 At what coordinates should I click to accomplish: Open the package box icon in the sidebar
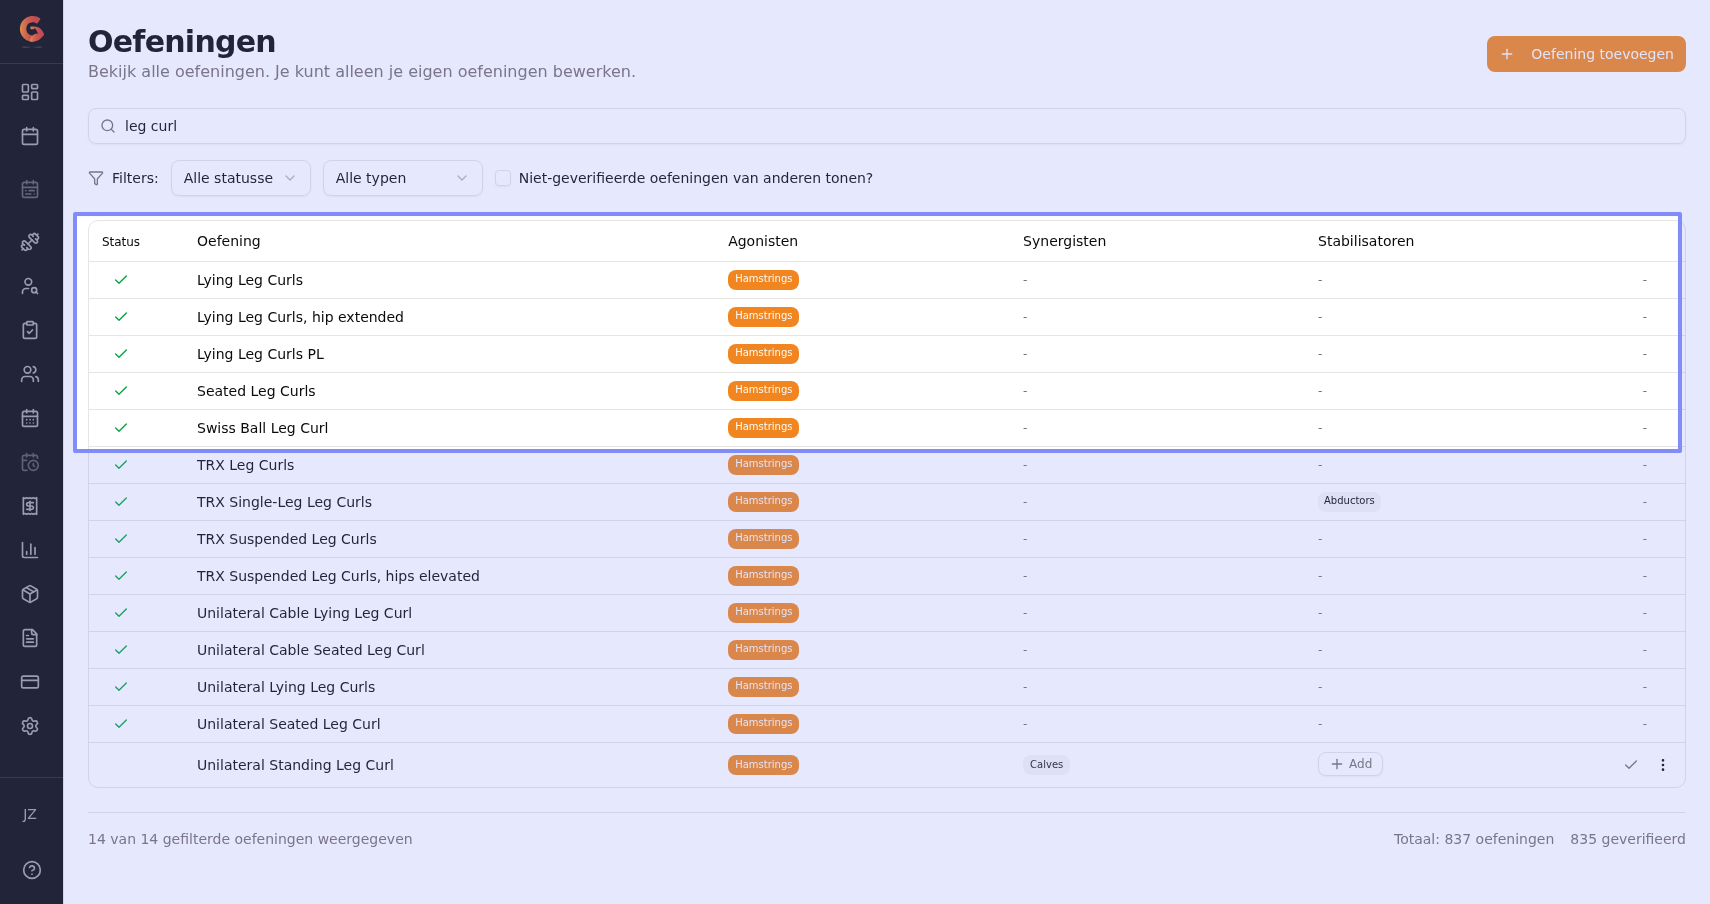click(30, 594)
